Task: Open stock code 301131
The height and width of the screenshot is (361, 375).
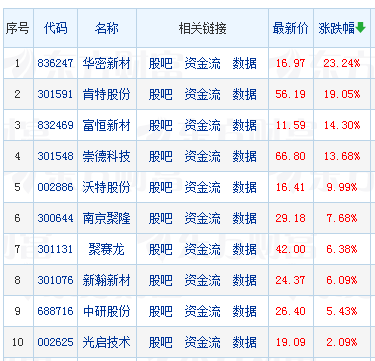Action: [55, 249]
